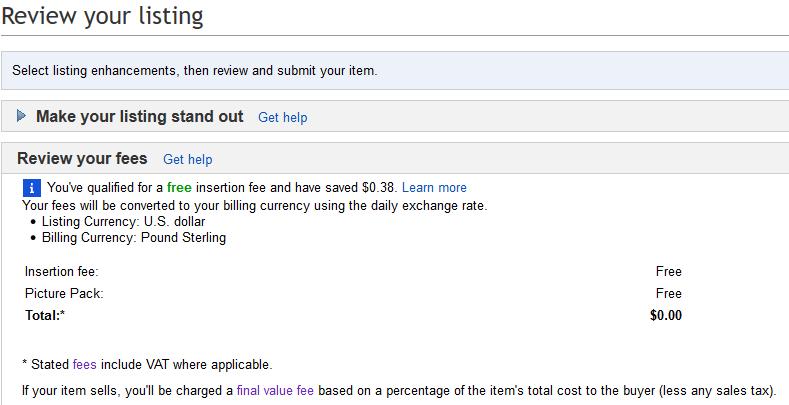The width and height of the screenshot is (789, 405).
Task: Click the Select listing enhancements instruction banner
Action: [x=194, y=71]
